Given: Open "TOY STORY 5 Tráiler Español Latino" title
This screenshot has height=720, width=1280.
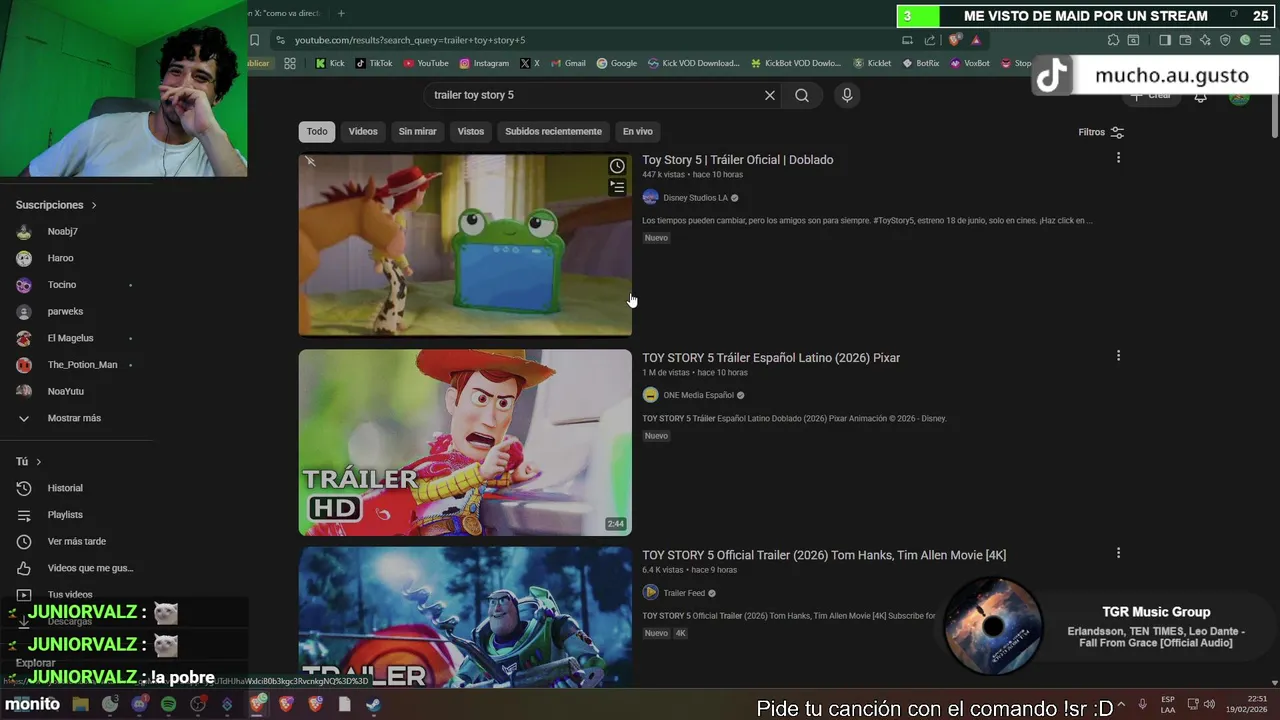Looking at the screenshot, I should click(771, 358).
